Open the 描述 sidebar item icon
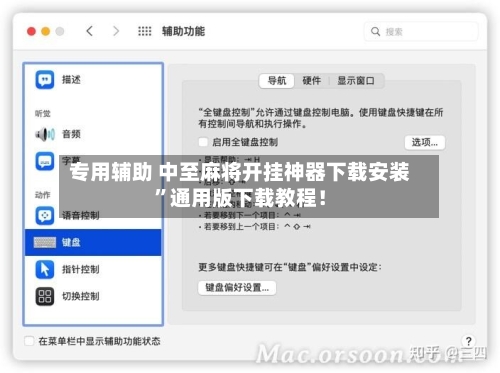The image size is (500, 373). (x=45, y=80)
